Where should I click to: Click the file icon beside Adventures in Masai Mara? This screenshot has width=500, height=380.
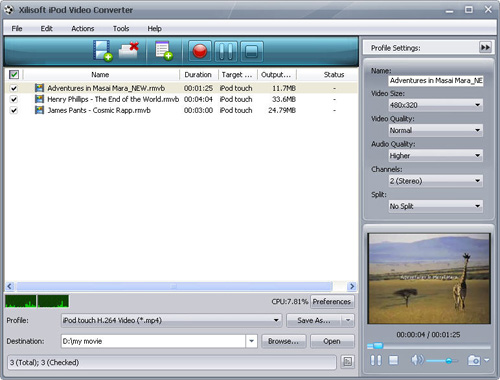[39, 88]
